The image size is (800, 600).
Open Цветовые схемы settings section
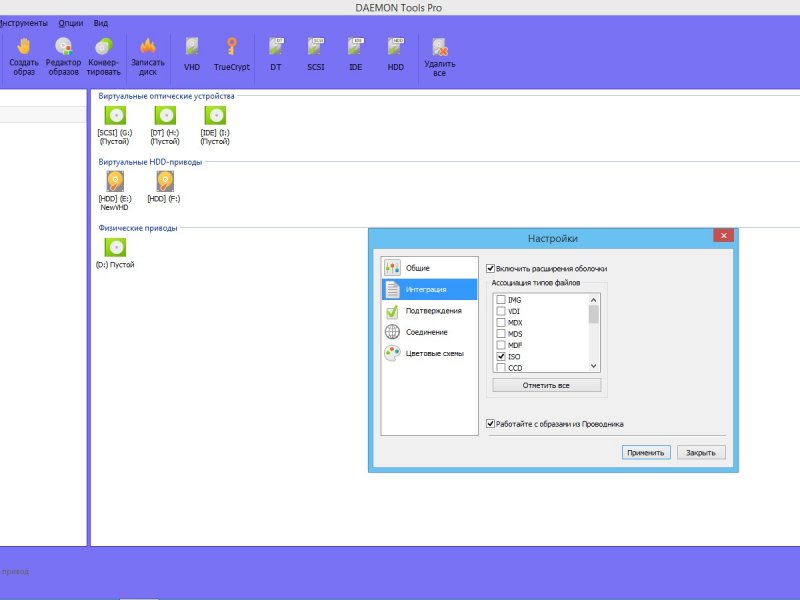pos(430,354)
